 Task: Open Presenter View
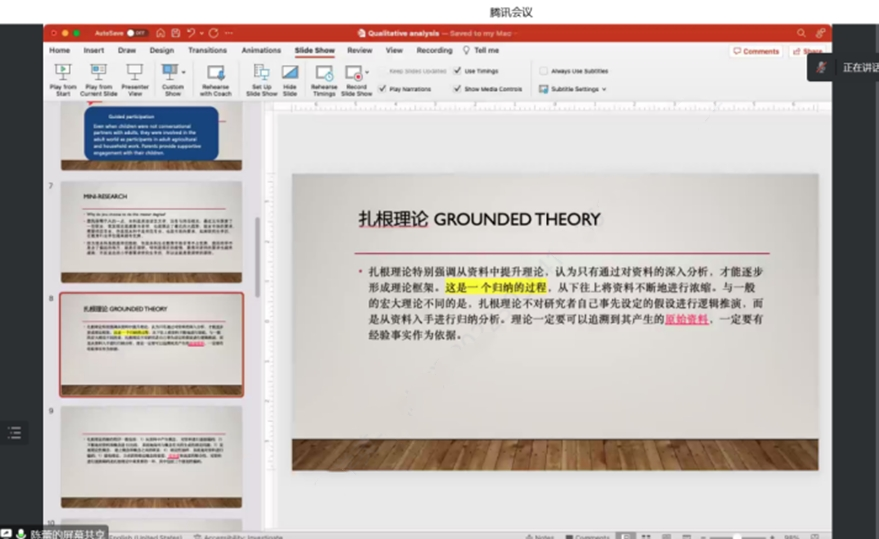coord(134,73)
